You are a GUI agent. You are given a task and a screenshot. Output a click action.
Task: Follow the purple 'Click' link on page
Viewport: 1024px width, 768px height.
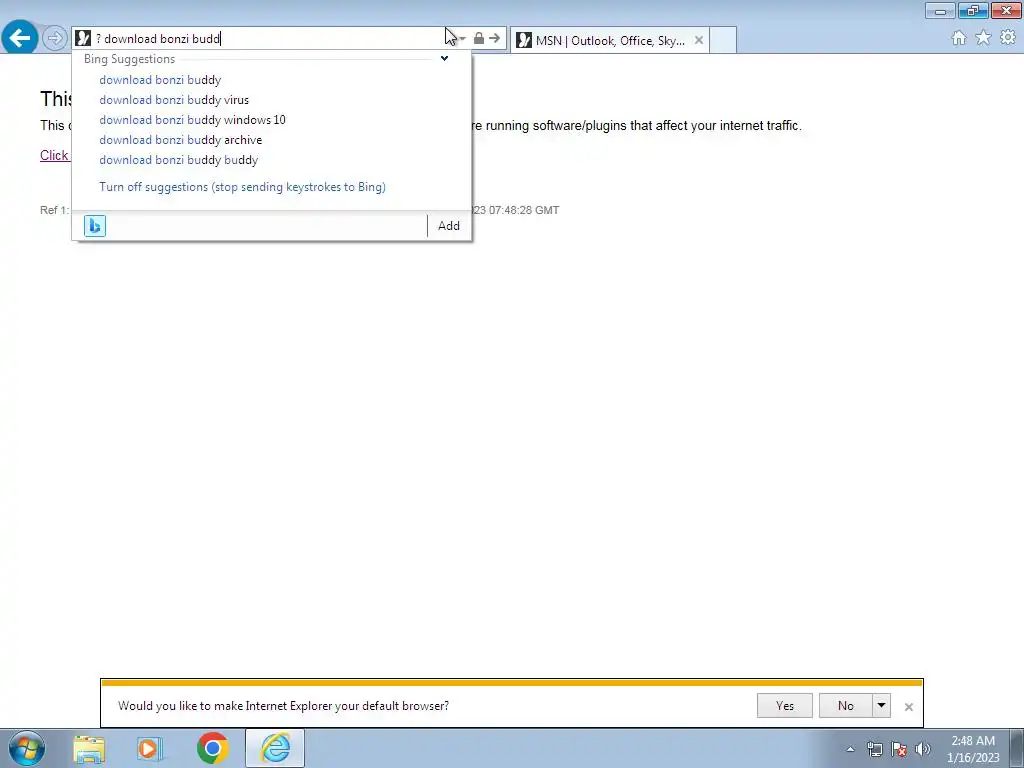[54, 155]
